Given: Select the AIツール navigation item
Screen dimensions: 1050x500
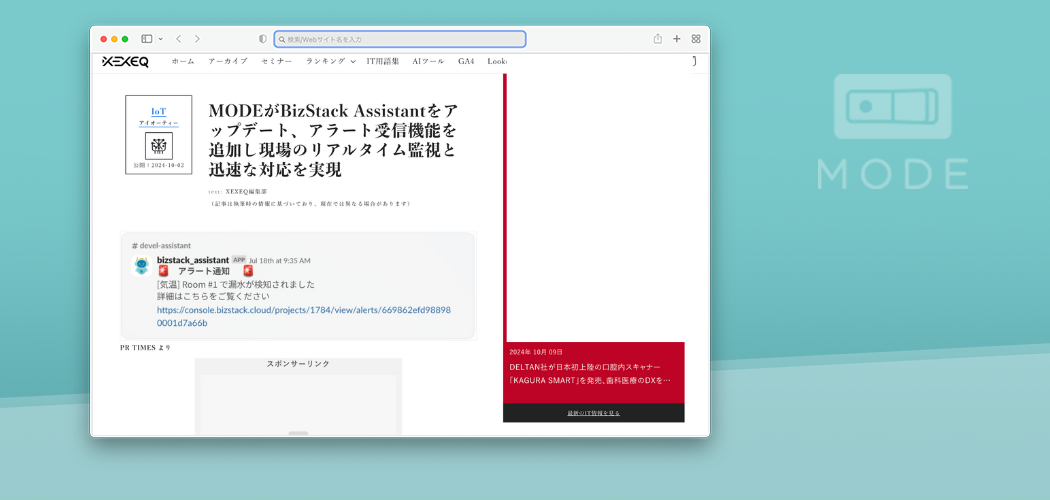Looking at the screenshot, I should [x=428, y=61].
